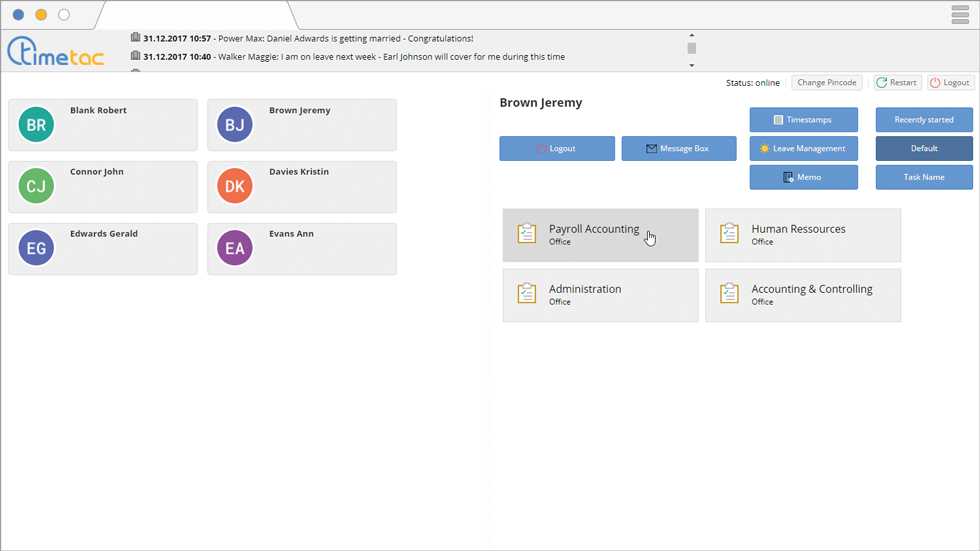Select Edwards Gerald's EG avatar
The image size is (980, 551).
click(x=36, y=248)
